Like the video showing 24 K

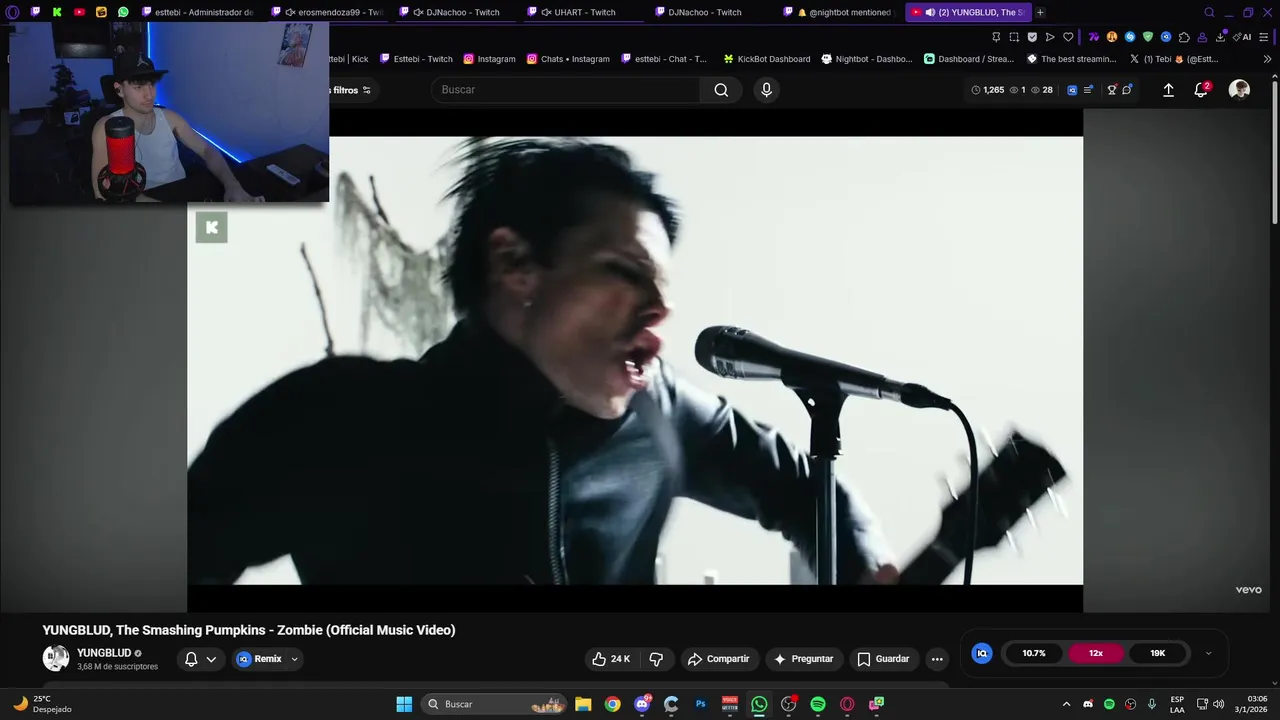point(611,659)
